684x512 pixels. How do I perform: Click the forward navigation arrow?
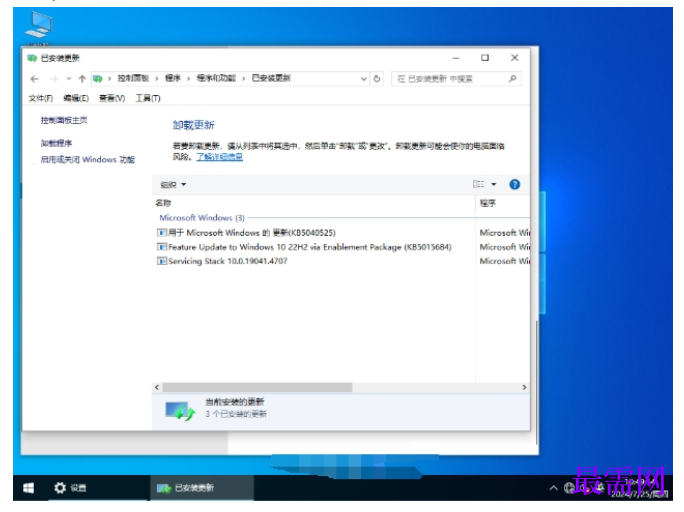(x=54, y=79)
